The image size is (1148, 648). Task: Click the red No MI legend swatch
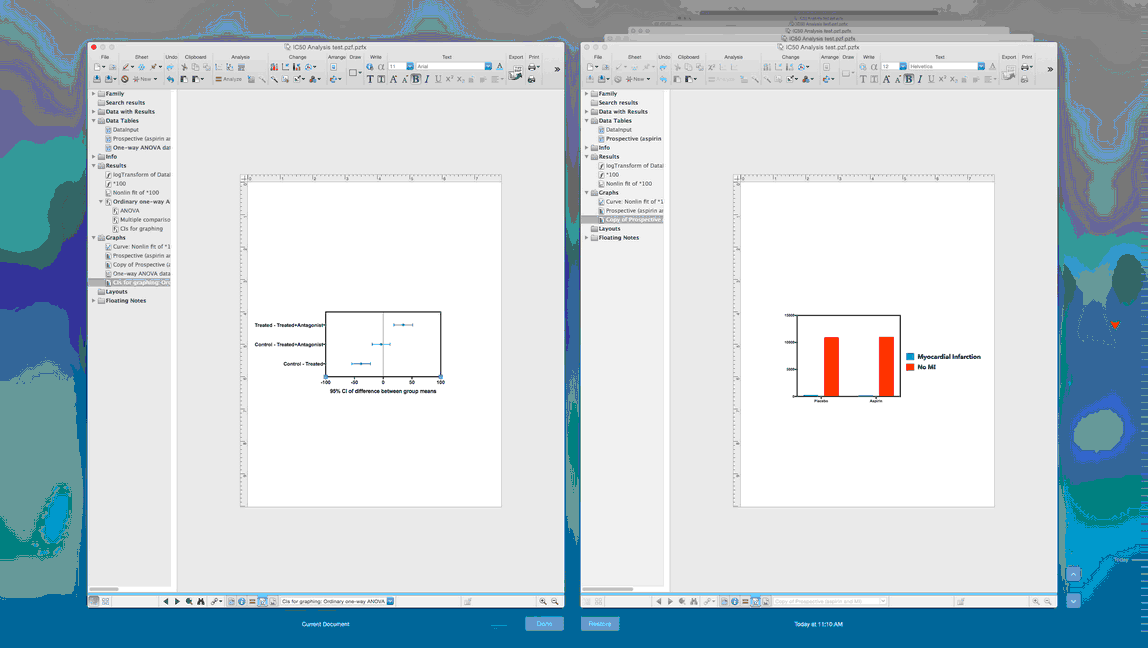(910, 367)
